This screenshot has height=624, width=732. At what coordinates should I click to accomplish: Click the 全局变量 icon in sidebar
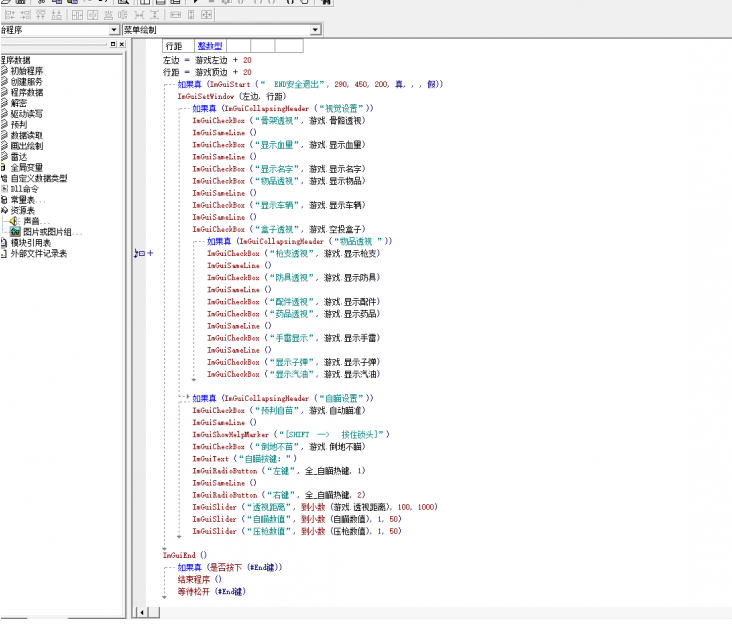pos(4,167)
